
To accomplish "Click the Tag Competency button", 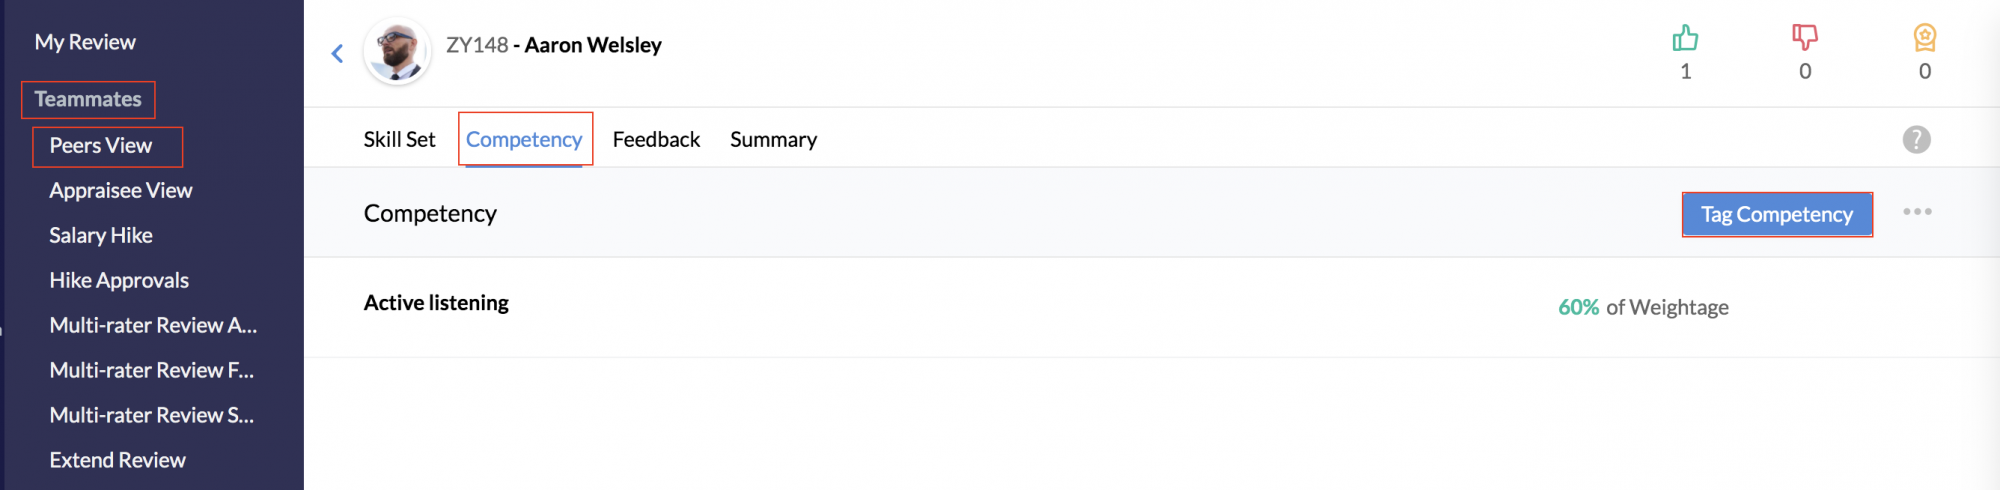I will (x=1777, y=215).
